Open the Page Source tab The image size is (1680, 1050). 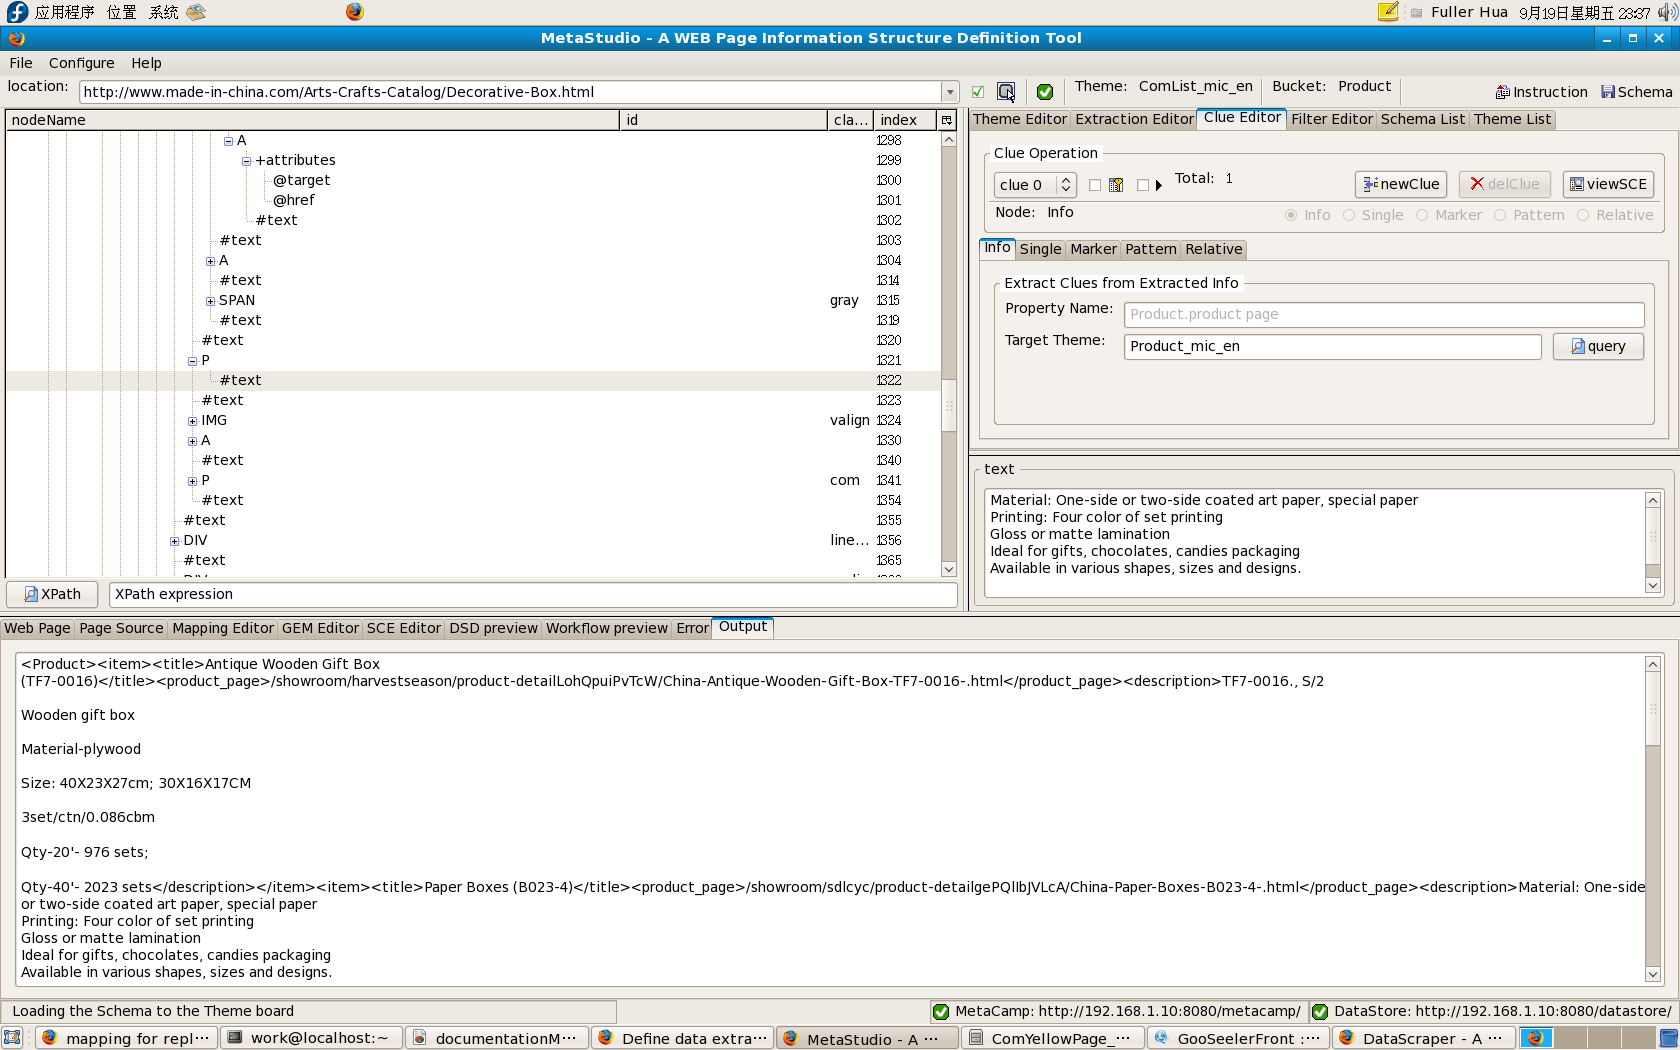point(121,628)
